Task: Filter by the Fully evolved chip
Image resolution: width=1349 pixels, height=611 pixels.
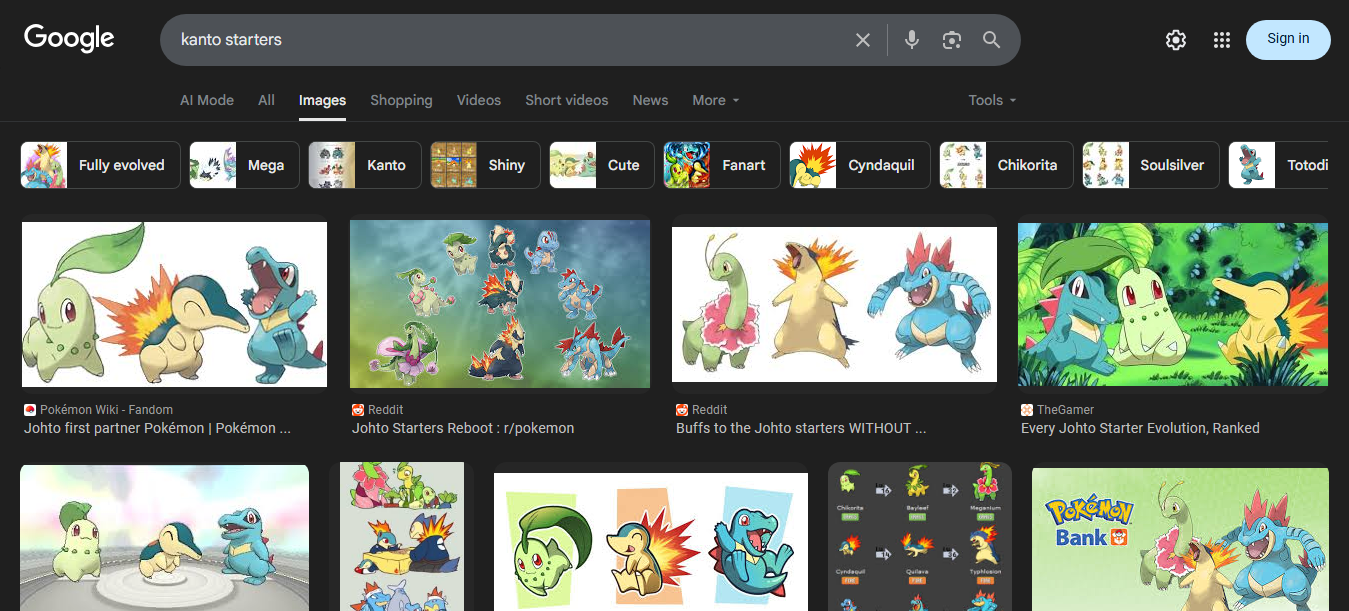Action: (x=100, y=165)
